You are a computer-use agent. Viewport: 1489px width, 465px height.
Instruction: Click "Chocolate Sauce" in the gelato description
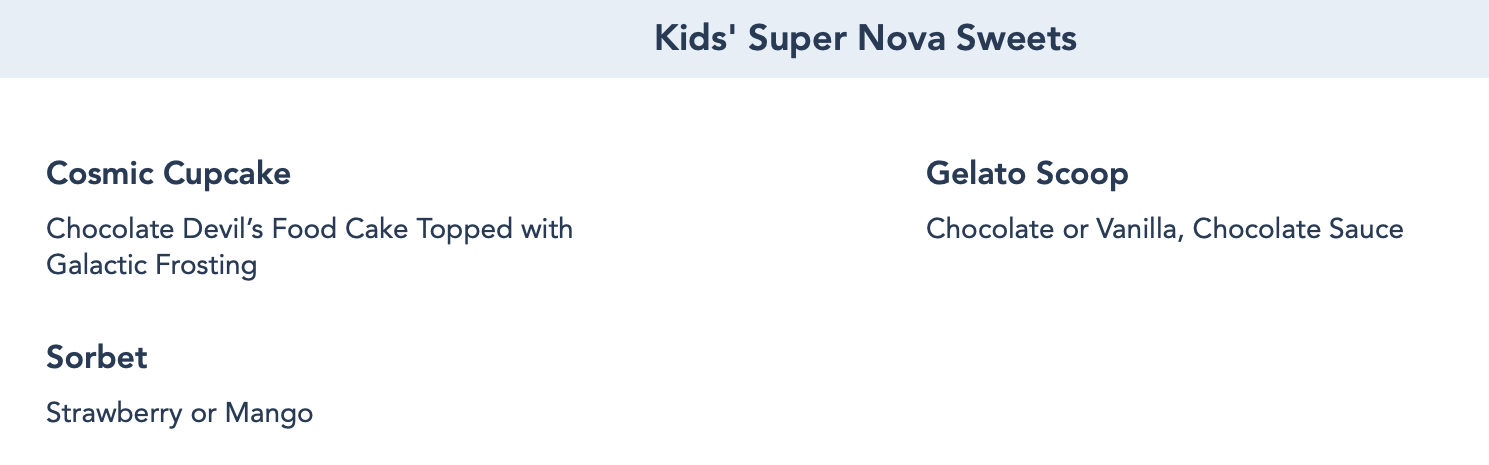pos(1298,229)
